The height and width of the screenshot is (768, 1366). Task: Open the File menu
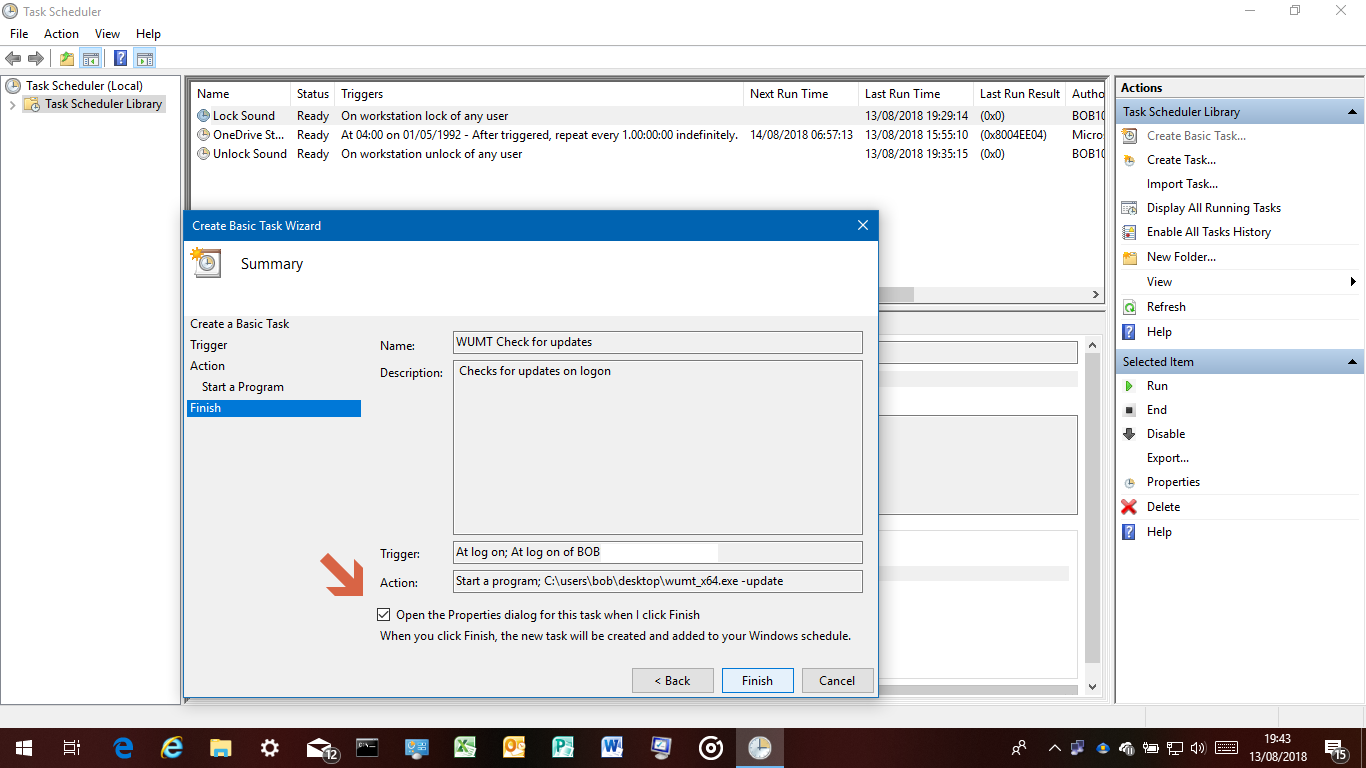click(x=19, y=34)
